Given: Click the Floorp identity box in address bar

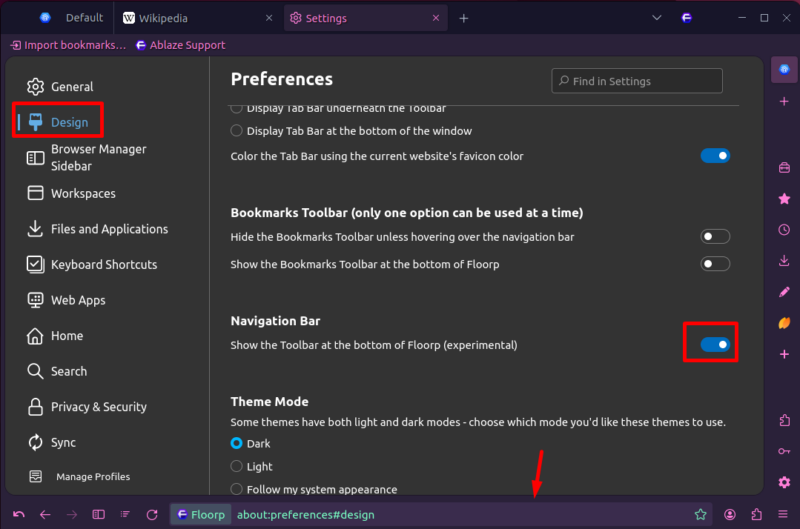Looking at the screenshot, I should [201, 515].
